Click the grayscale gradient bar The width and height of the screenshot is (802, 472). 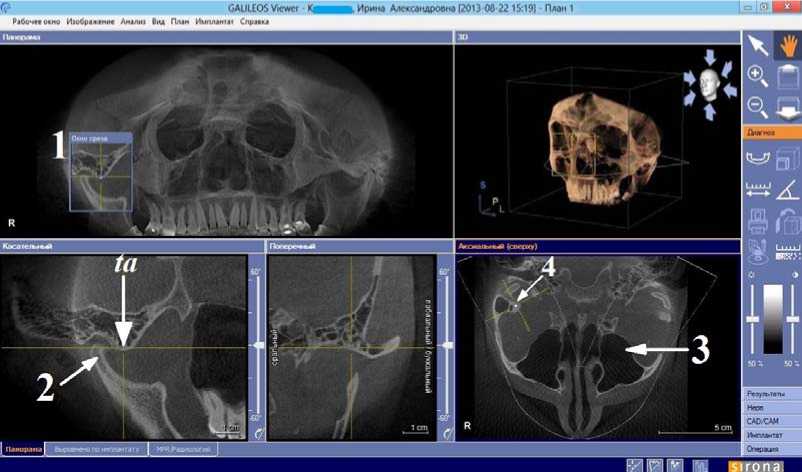[772, 319]
